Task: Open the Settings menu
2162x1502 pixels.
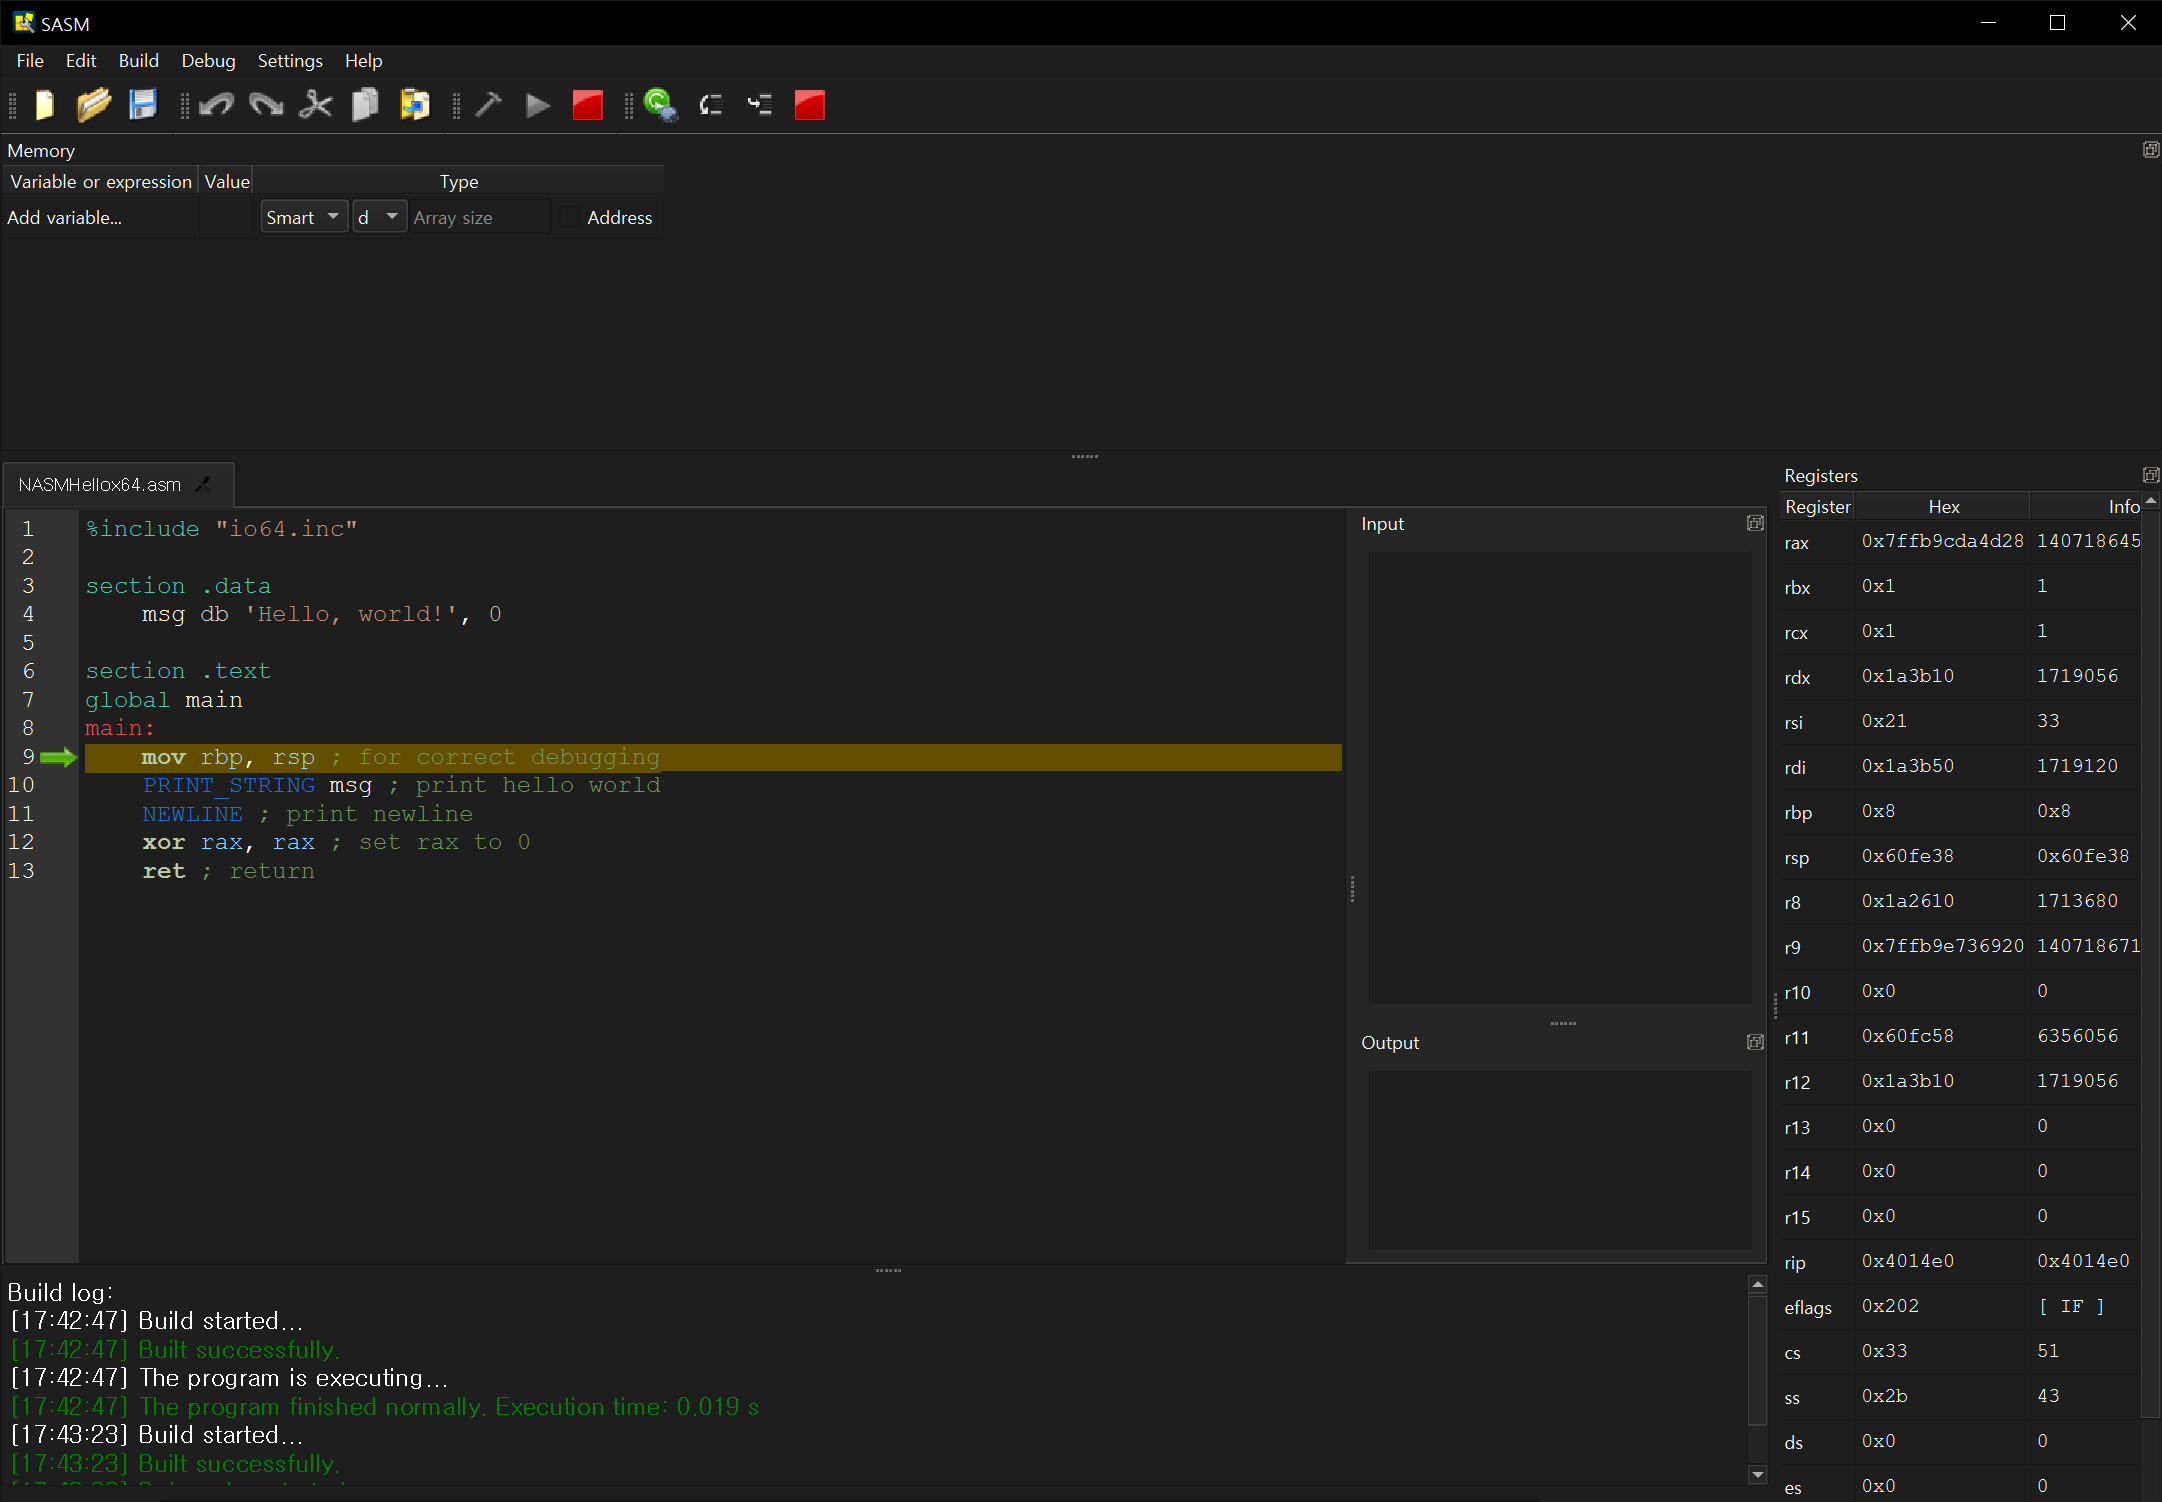Action: coord(290,61)
